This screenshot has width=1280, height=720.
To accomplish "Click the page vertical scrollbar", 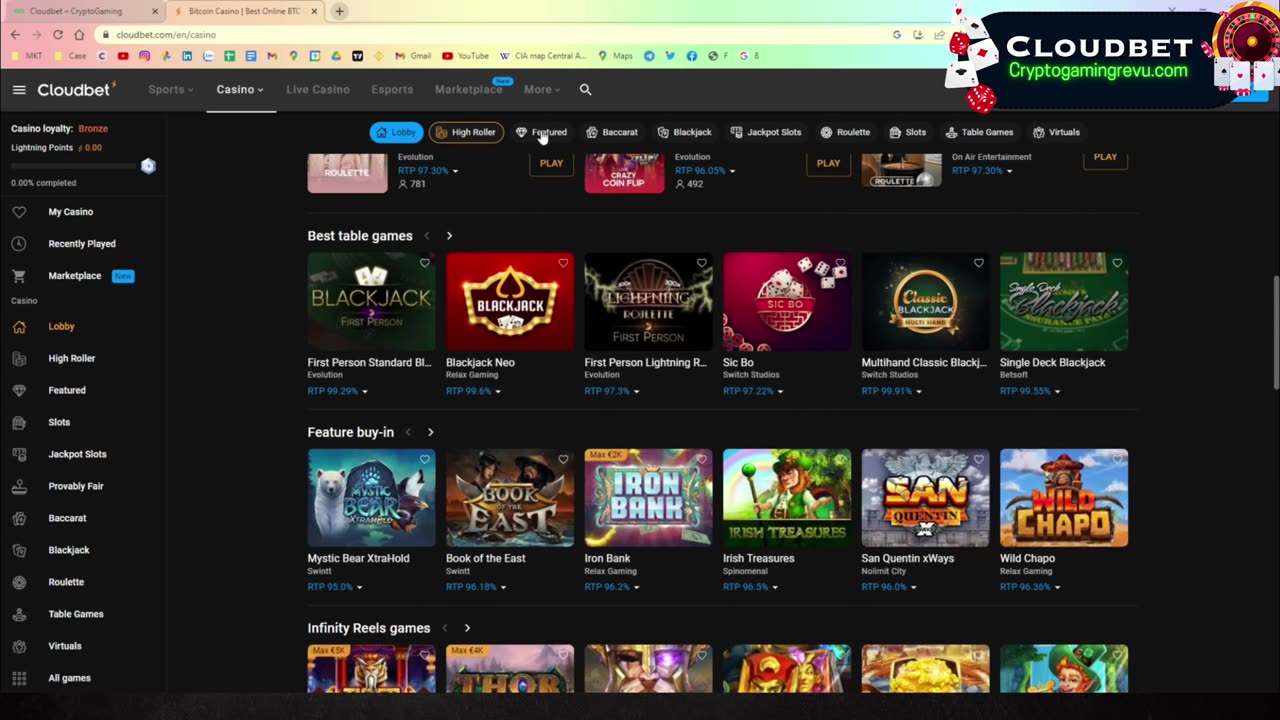I will tap(1275, 332).
